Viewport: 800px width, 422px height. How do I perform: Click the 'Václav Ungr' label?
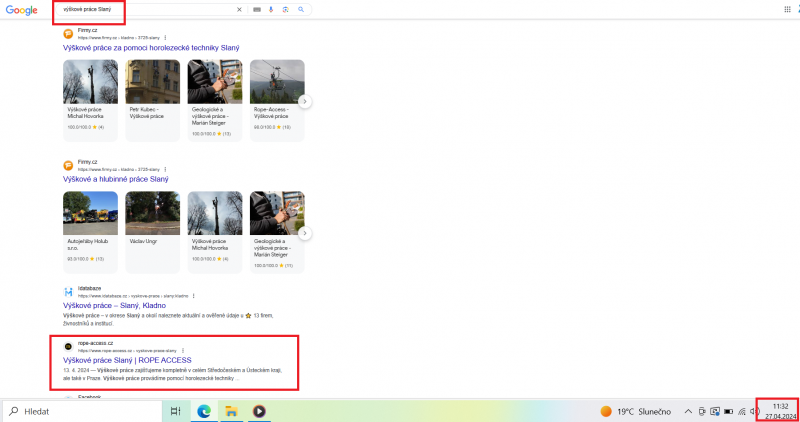coord(143,241)
